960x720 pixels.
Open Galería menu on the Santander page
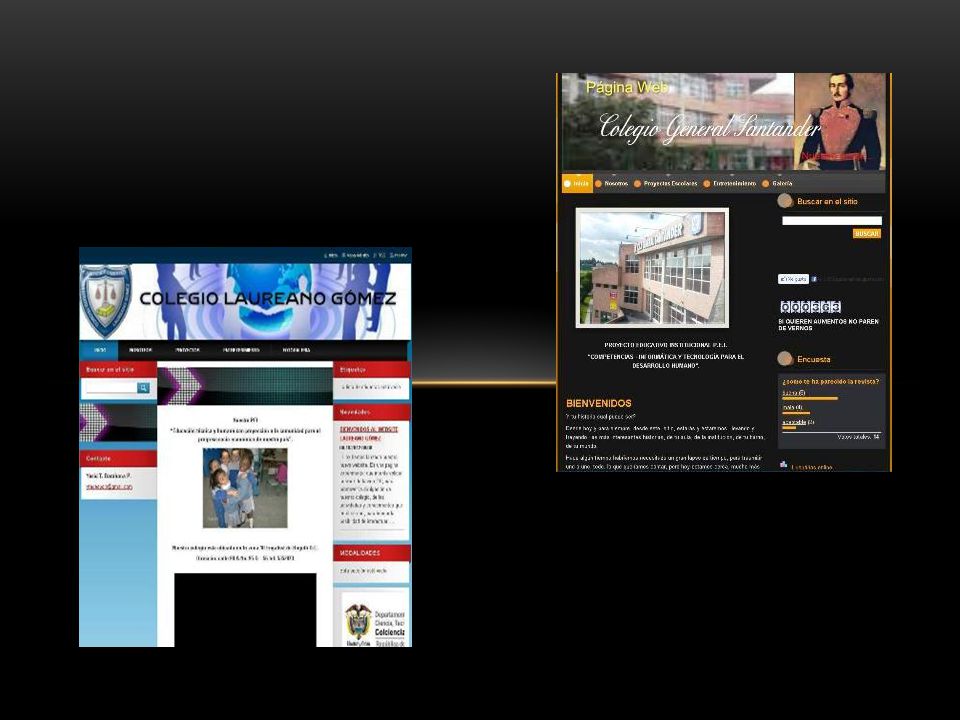tap(778, 184)
